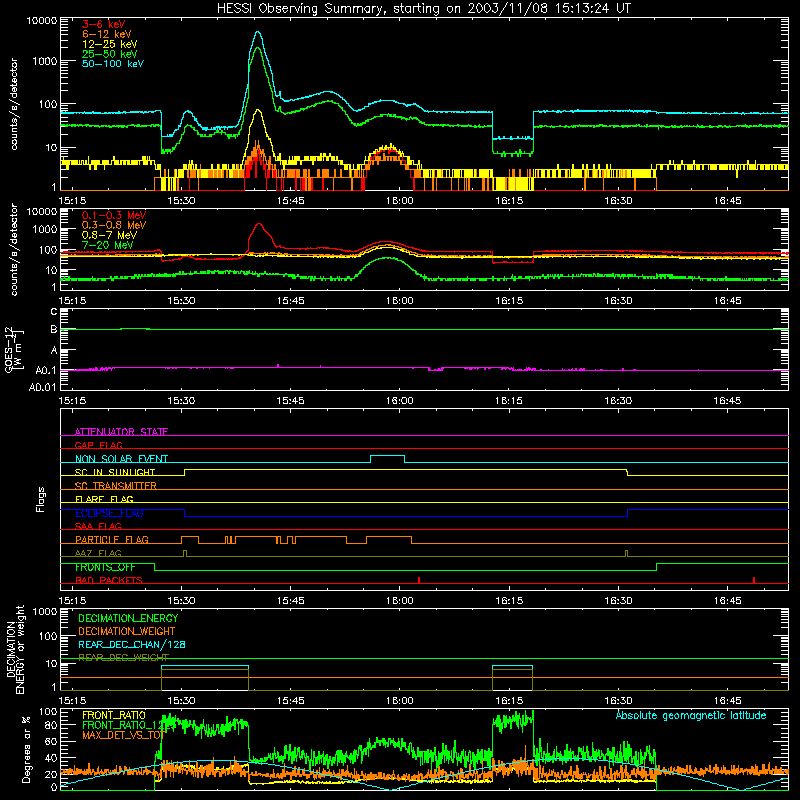Image resolution: width=800 pixels, height=800 pixels.
Task: Click the 'ATTENUATOR_STATE' flag label
Action: click(x=121, y=432)
